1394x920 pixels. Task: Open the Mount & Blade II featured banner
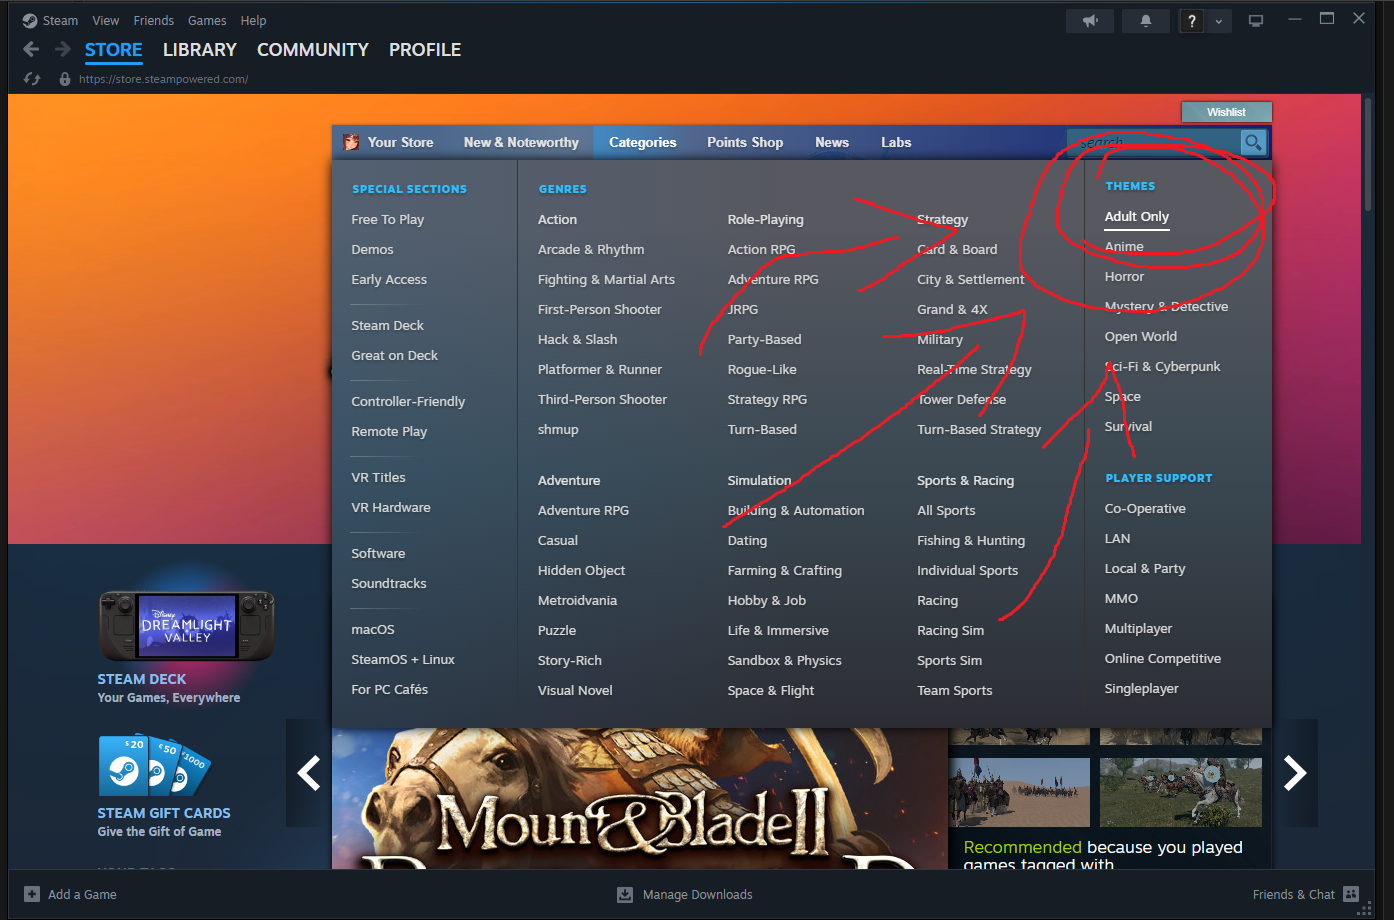(x=640, y=798)
